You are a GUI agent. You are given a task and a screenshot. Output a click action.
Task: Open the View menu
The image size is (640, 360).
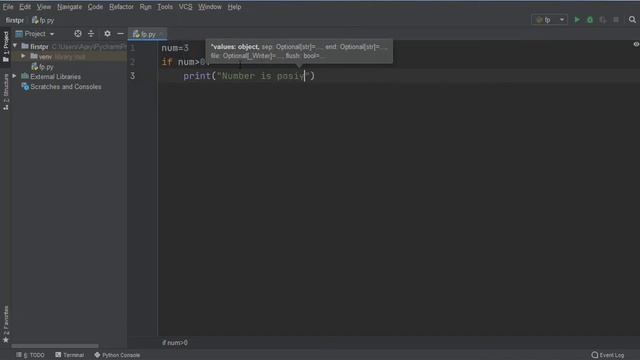pos(44,7)
